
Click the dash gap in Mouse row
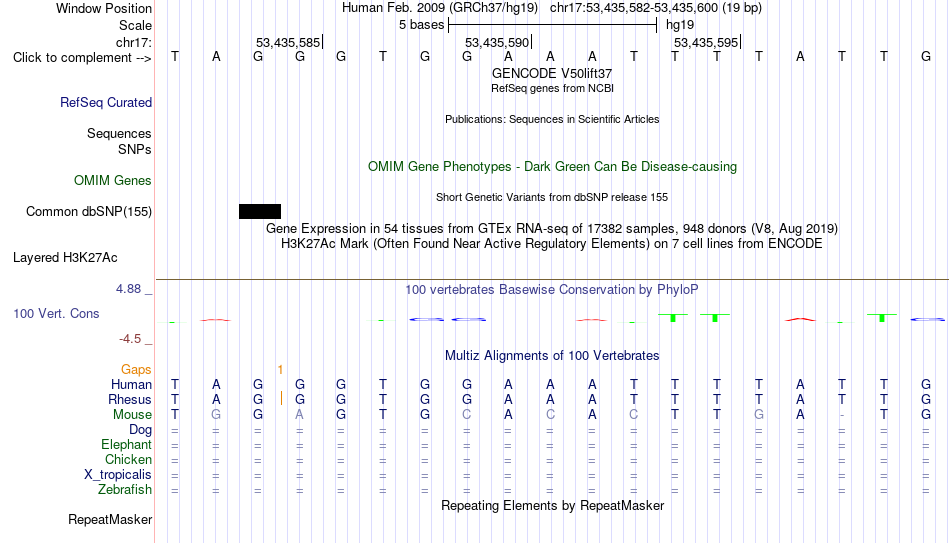point(842,415)
